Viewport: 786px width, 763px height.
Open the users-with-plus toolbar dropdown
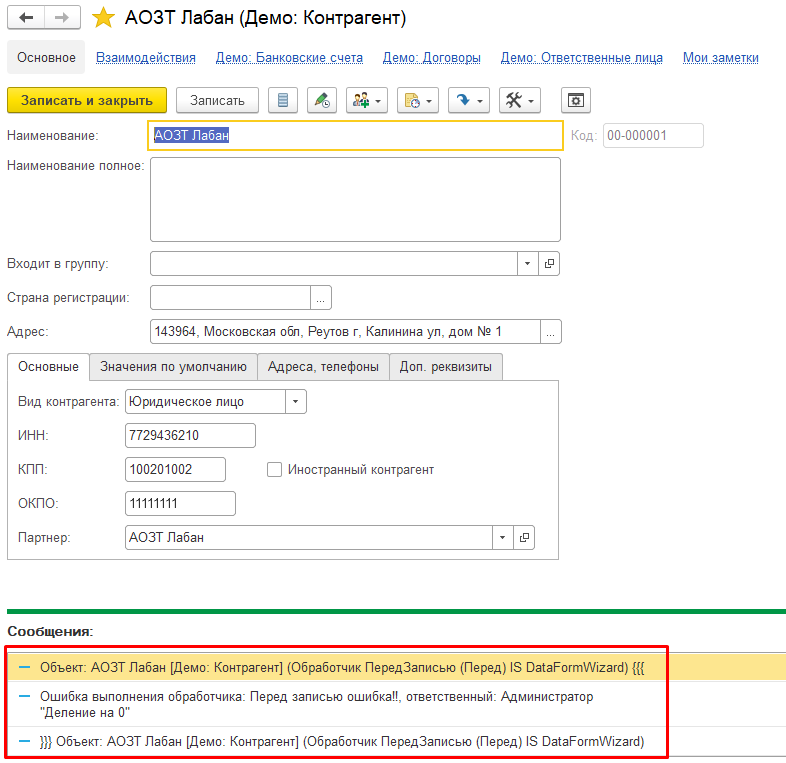tap(366, 100)
